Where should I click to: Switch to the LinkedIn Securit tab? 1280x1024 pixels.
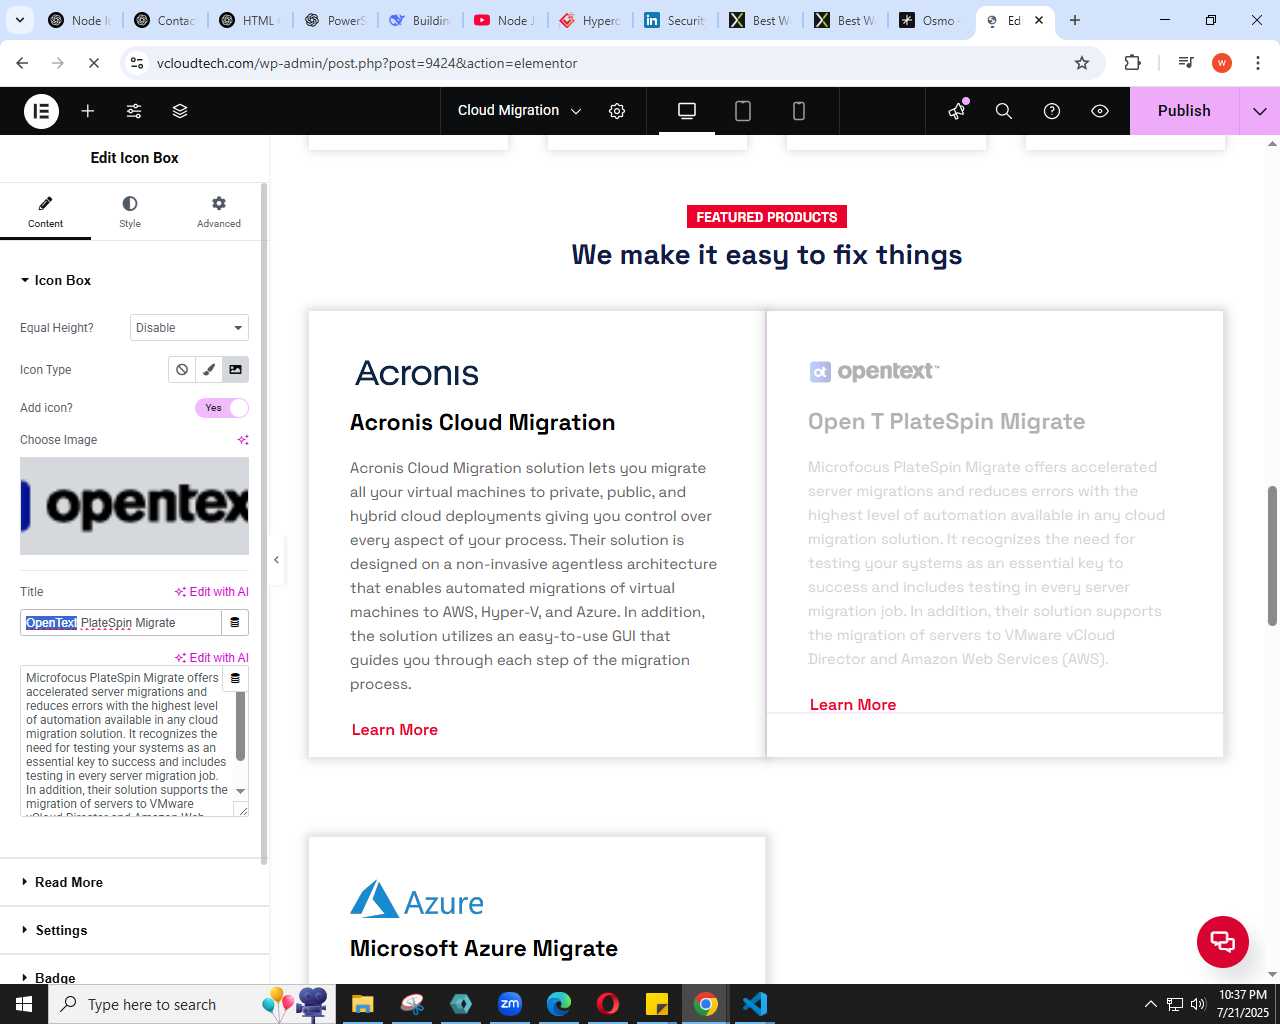point(675,20)
